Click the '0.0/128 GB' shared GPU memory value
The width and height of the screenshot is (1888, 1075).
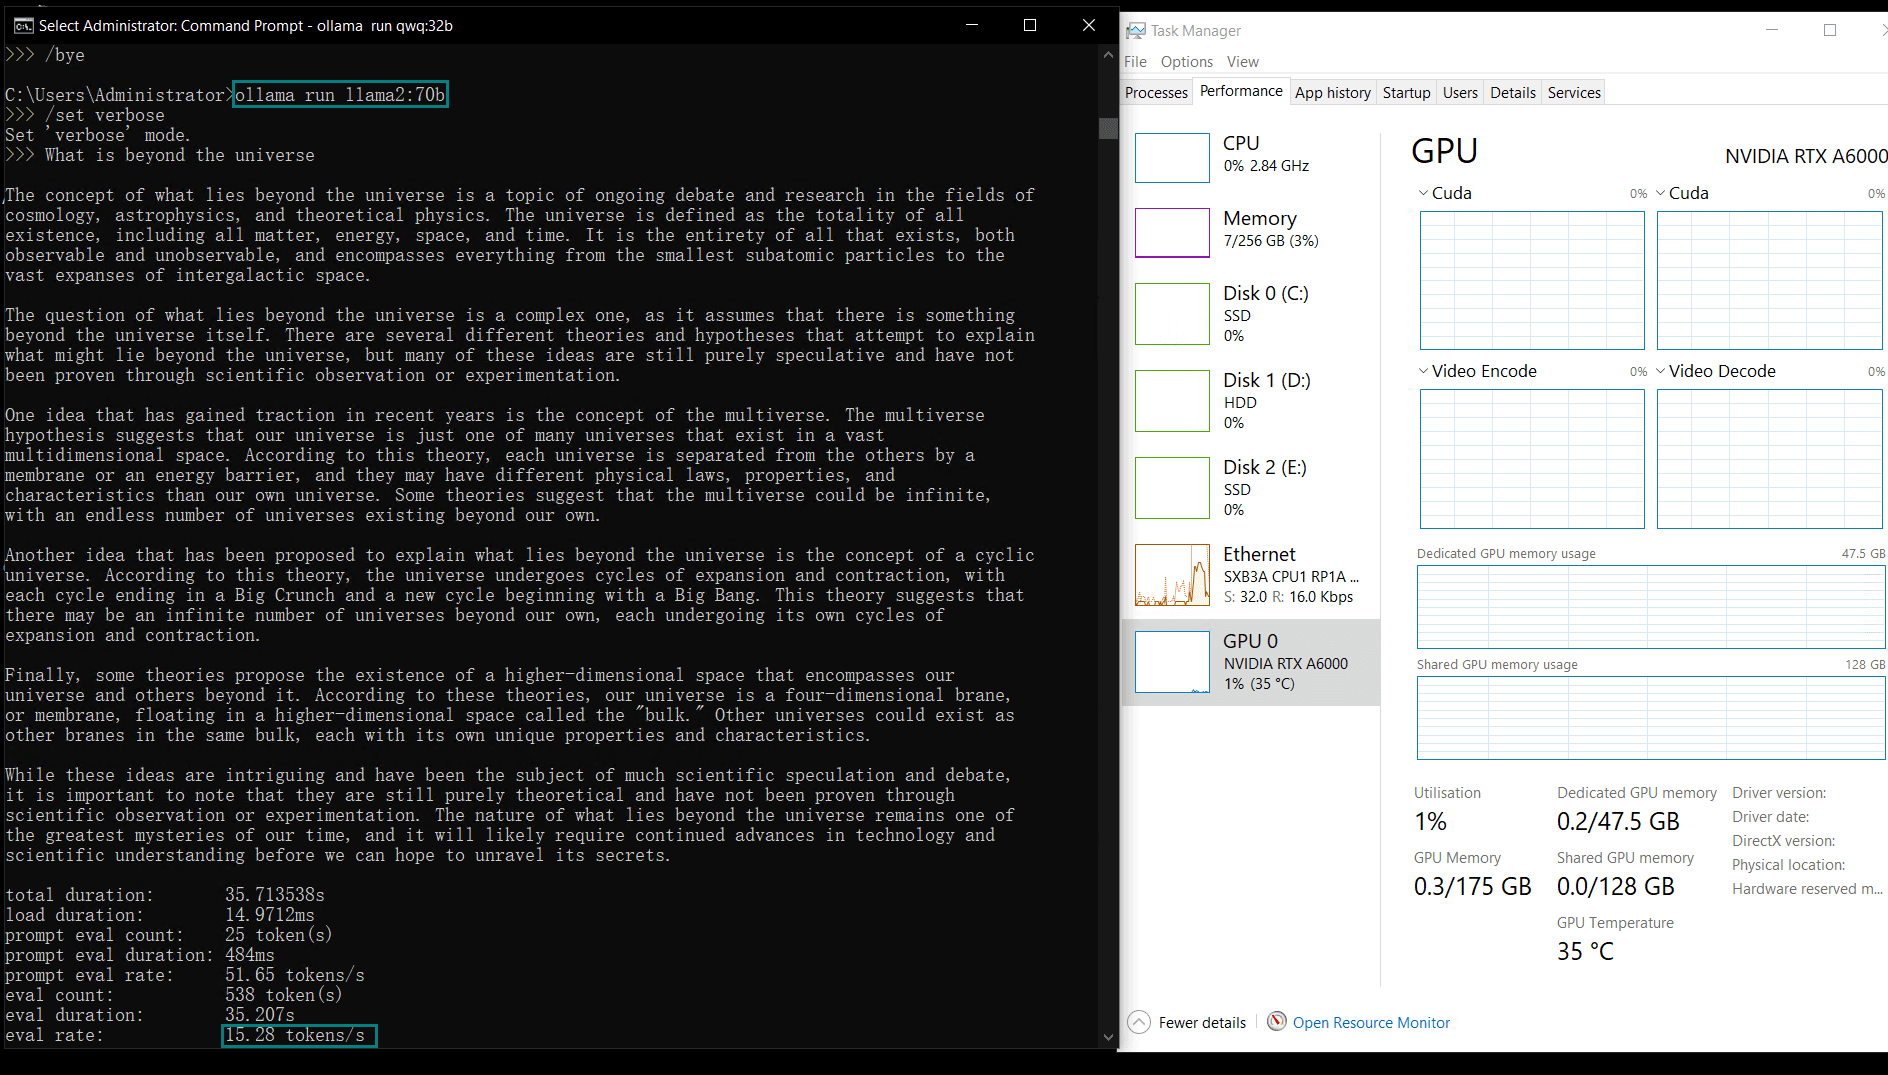click(x=1615, y=886)
